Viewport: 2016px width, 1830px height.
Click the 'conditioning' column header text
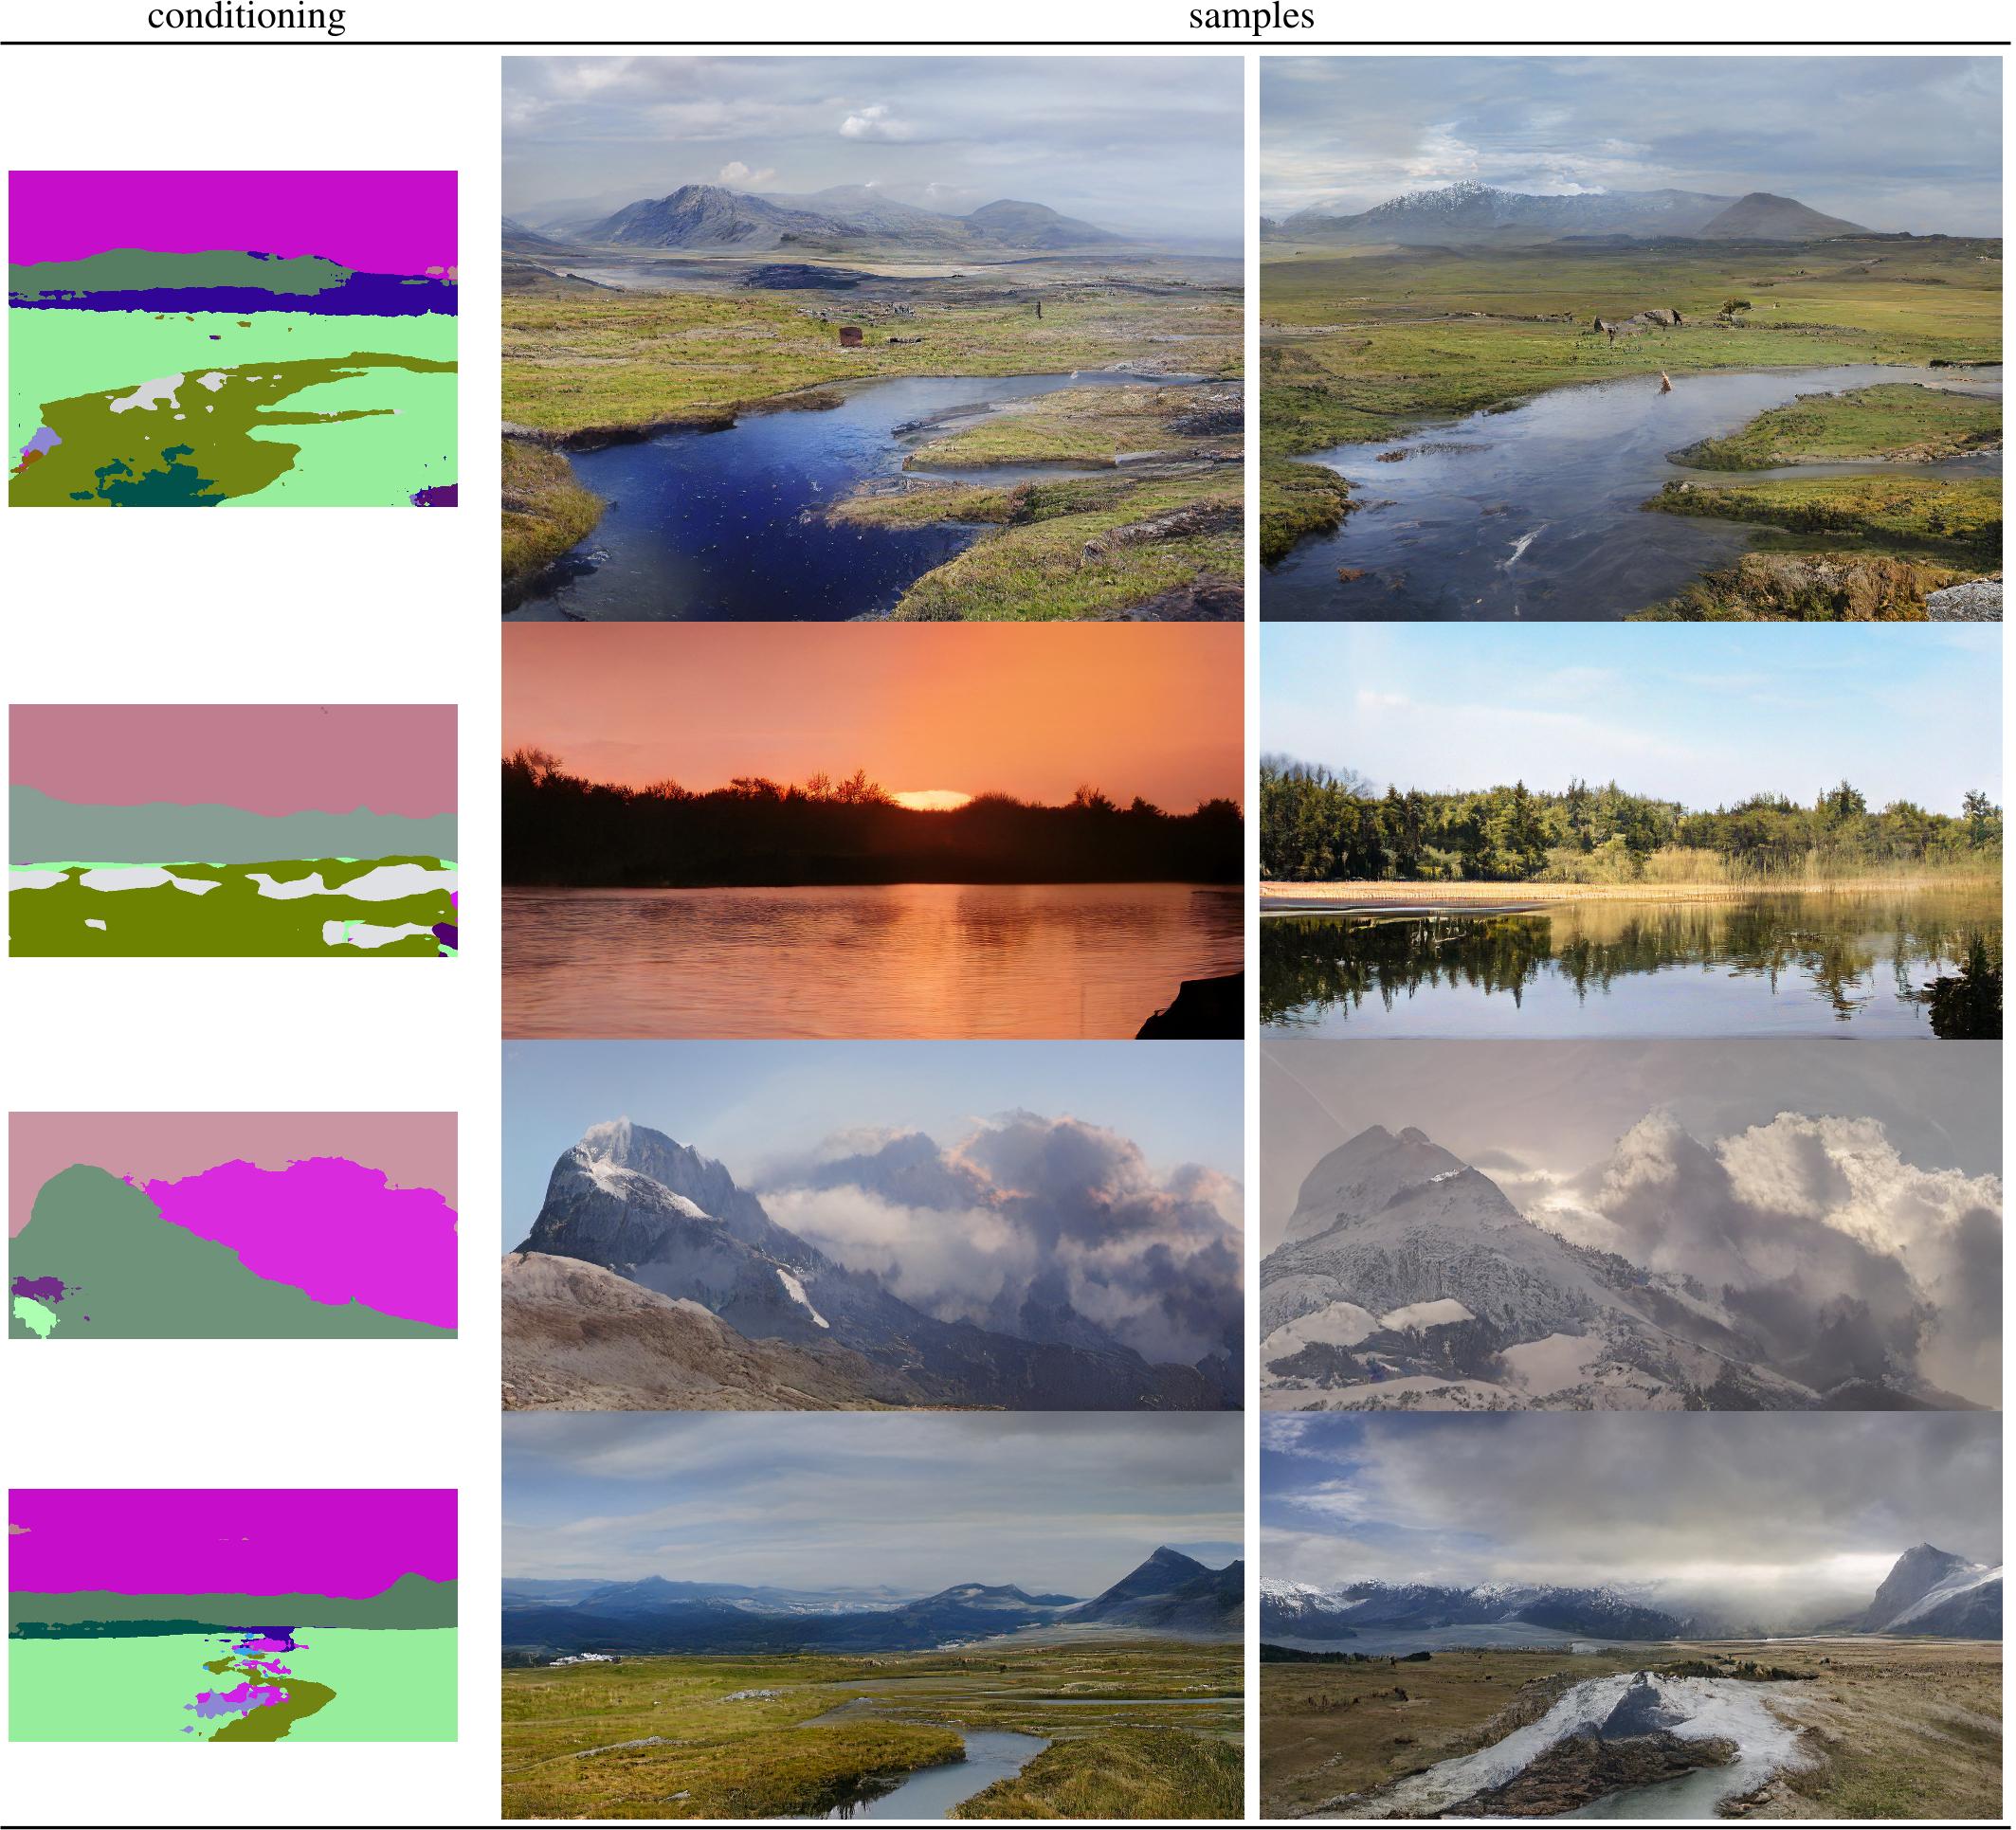246,17
